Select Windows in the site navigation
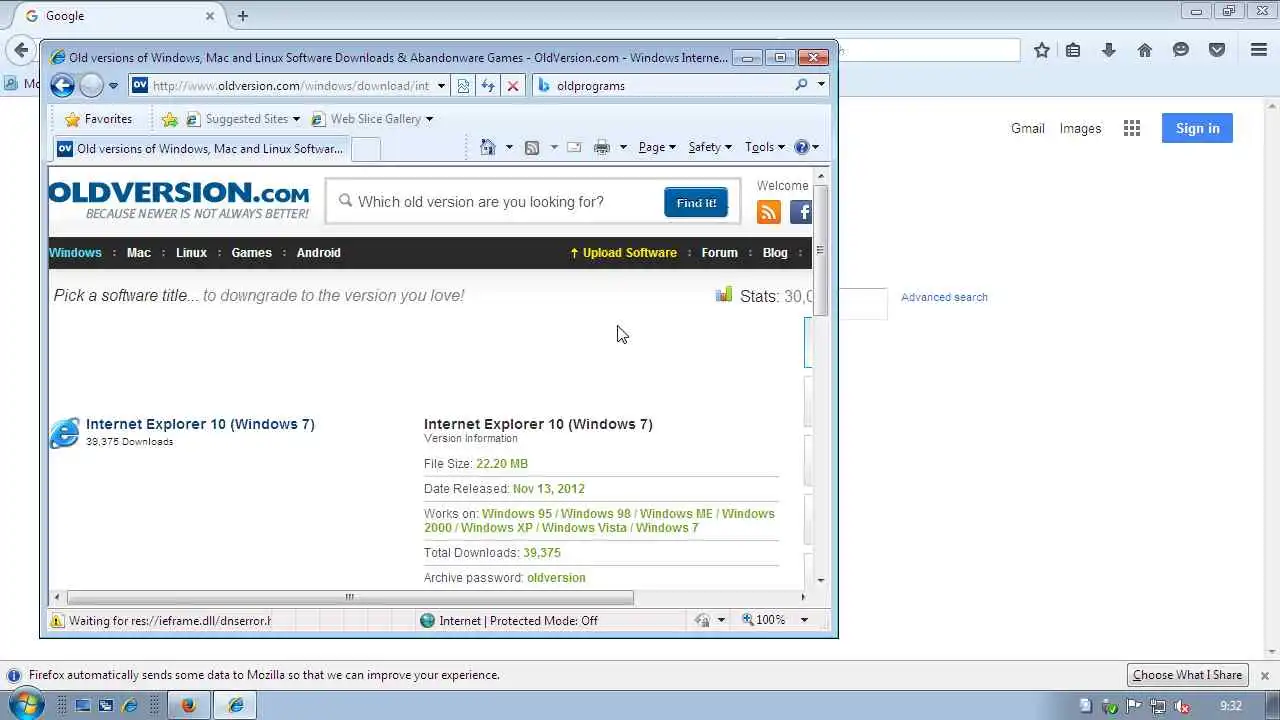The image size is (1280, 720). [75, 253]
